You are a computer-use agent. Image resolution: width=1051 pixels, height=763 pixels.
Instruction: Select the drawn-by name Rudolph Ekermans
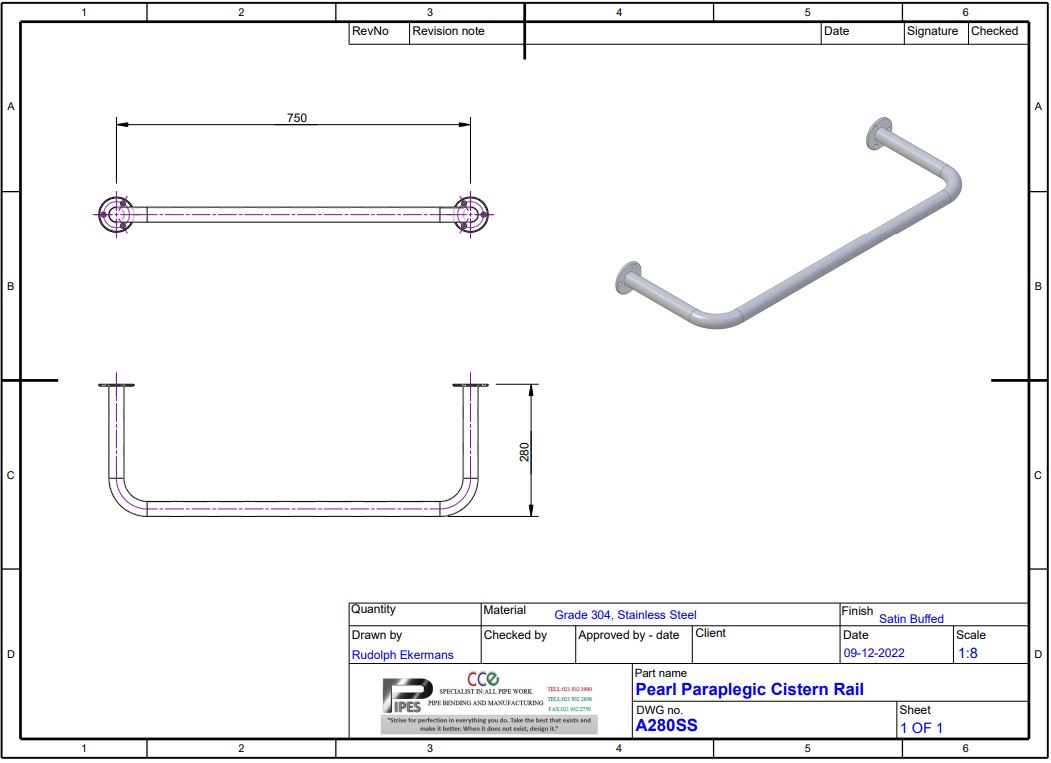tap(402, 655)
